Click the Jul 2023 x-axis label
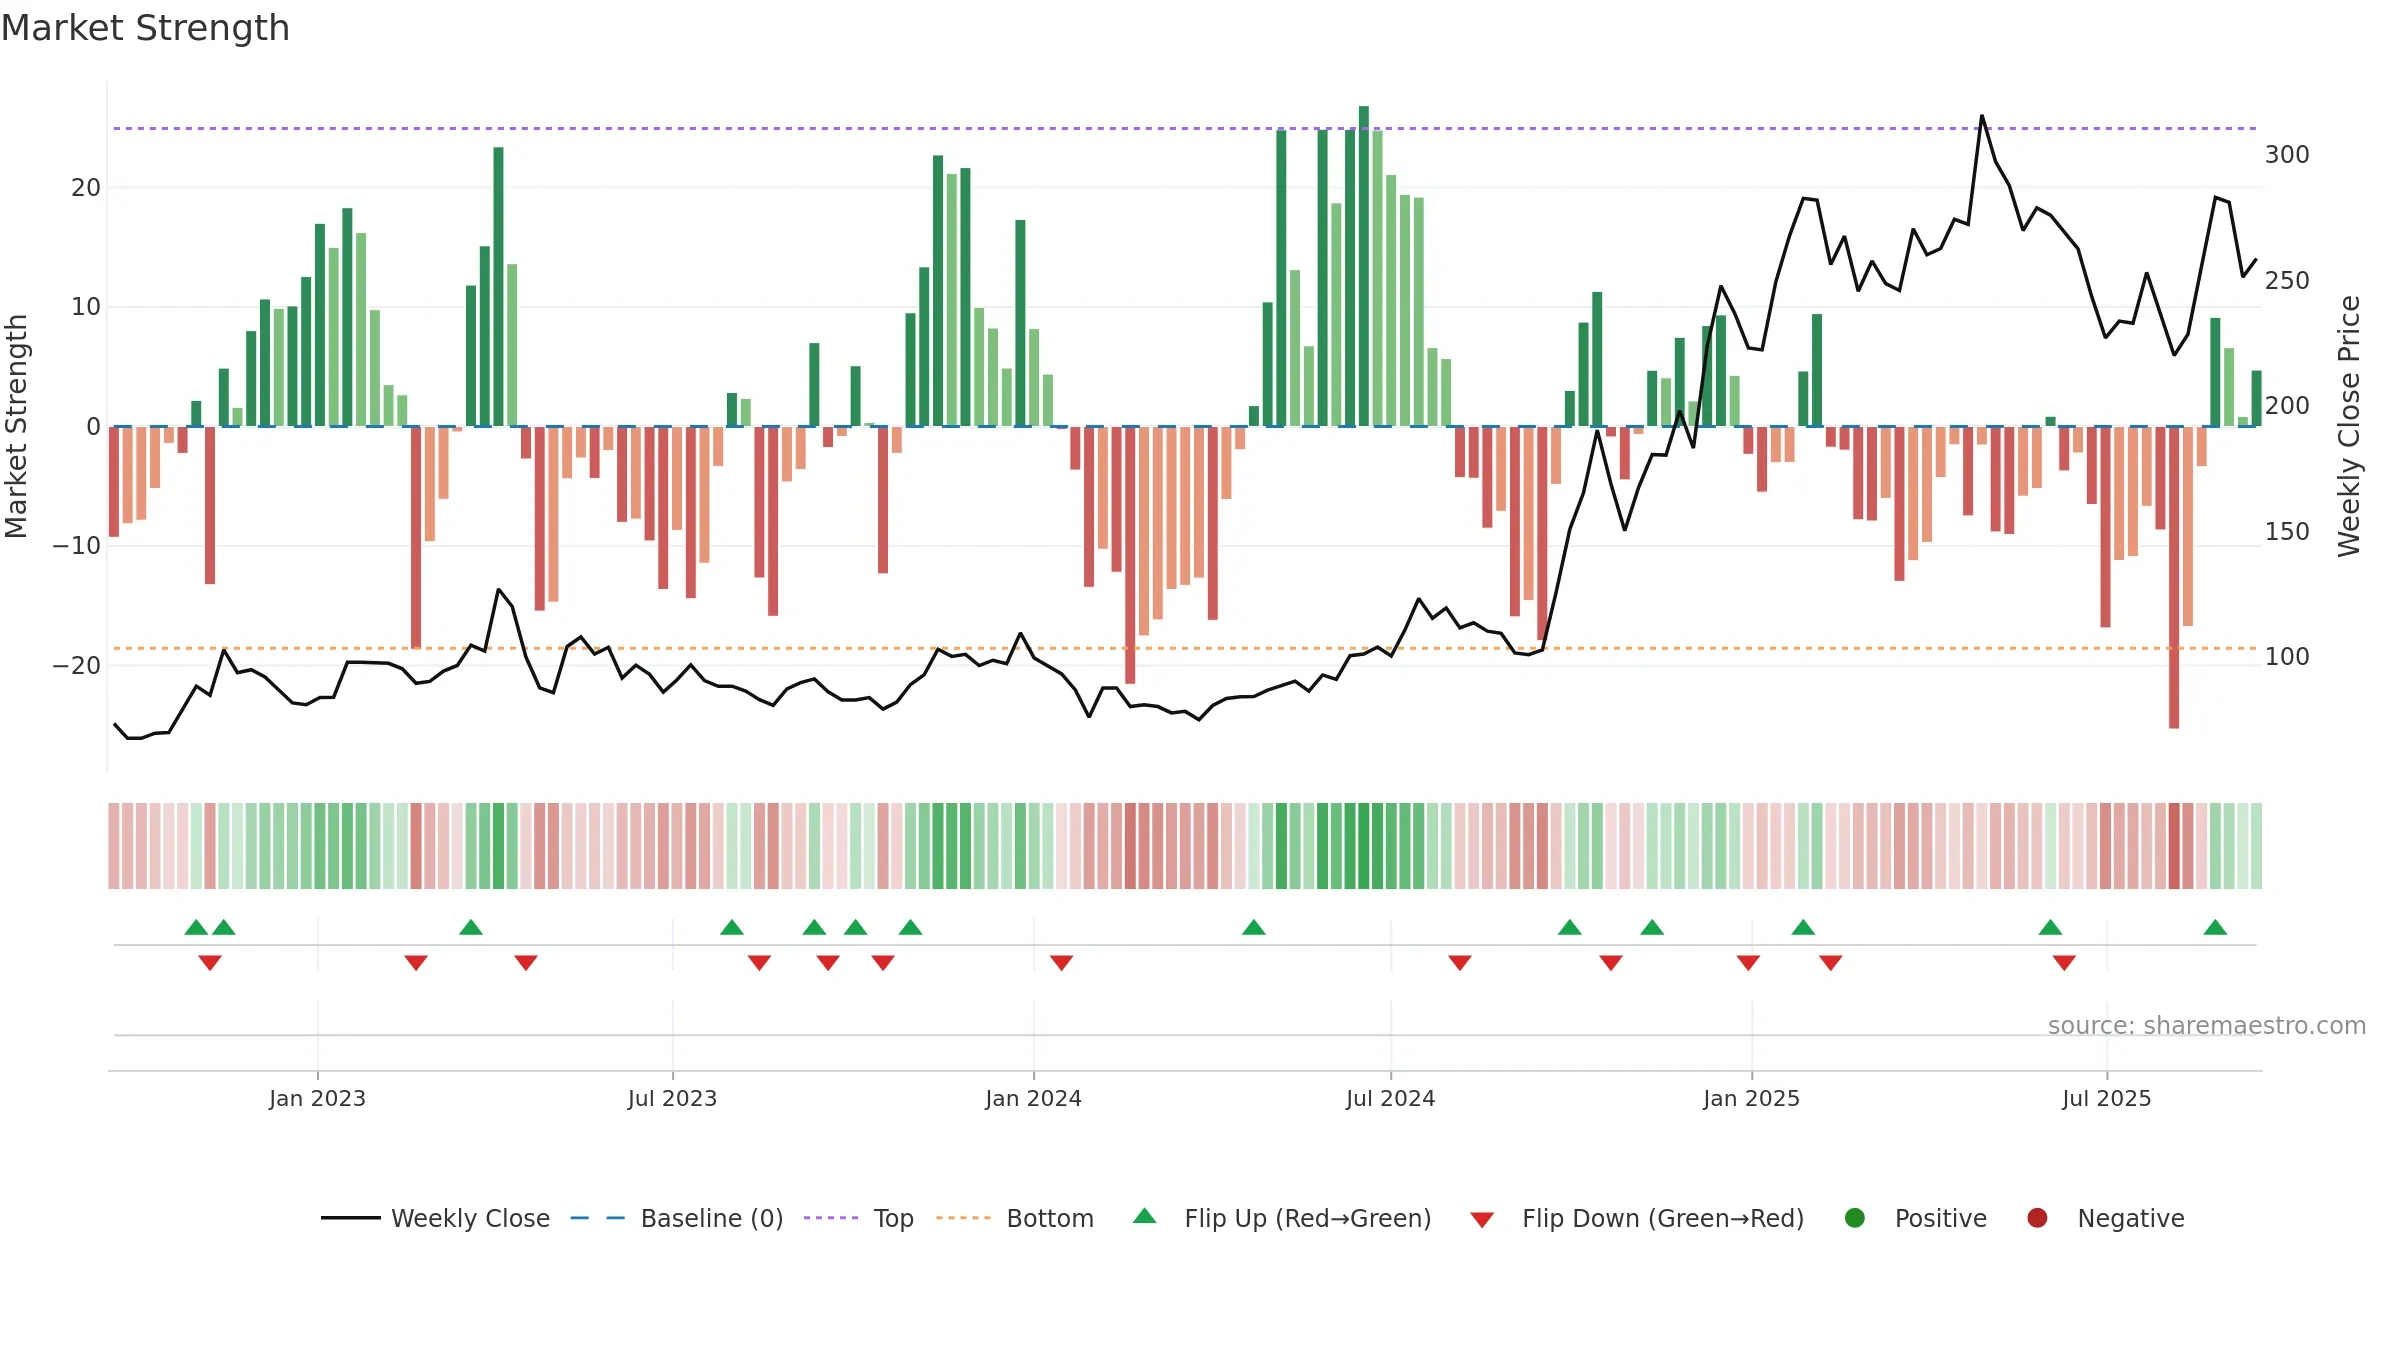The width and height of the screenshot is (2400, 1350). coord(672,1099)
